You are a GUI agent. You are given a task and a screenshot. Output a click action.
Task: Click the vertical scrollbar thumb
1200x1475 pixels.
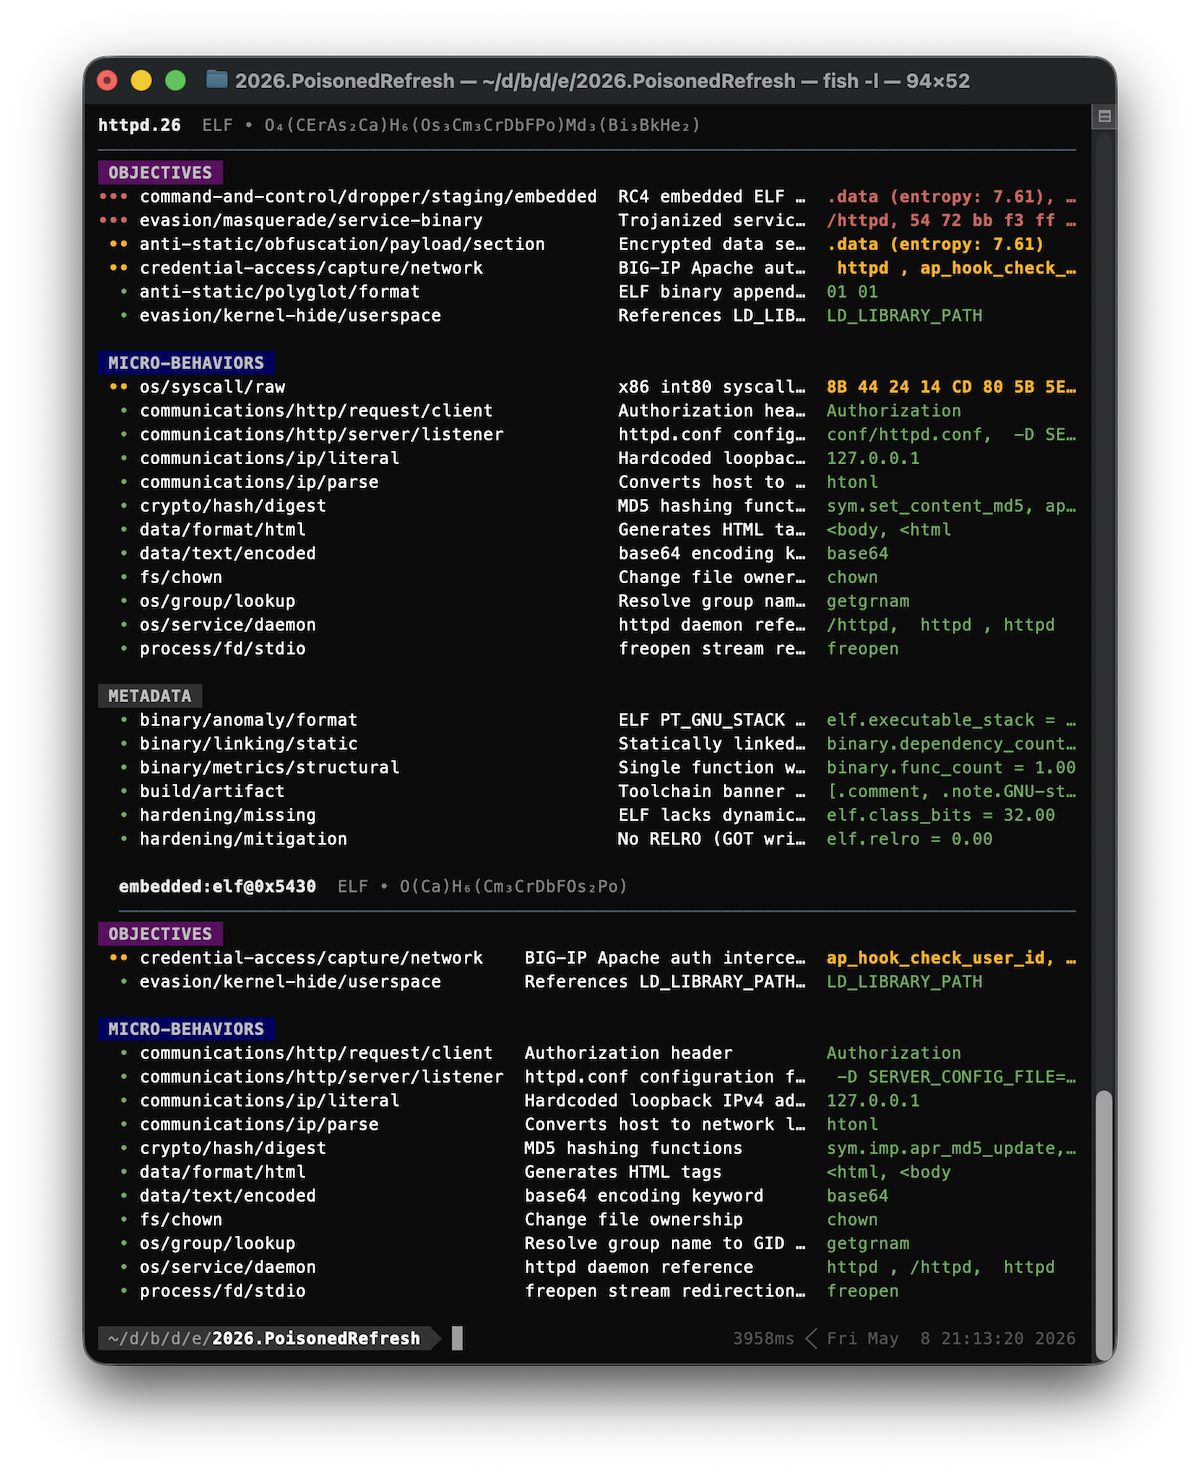(1104, 1224)
